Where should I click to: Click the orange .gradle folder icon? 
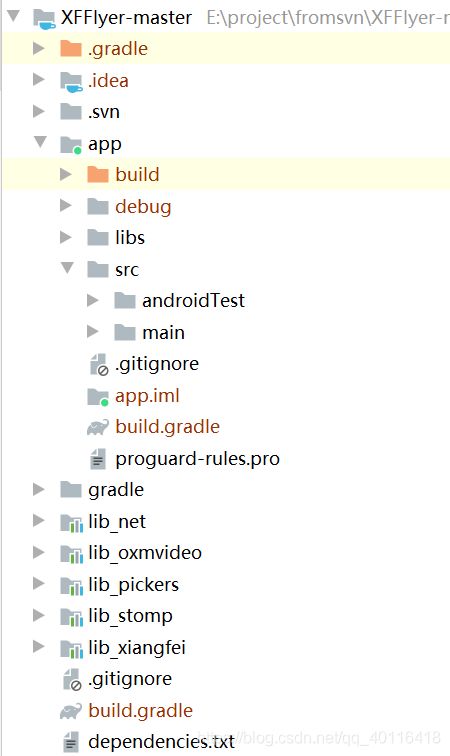tap(71, 48)
